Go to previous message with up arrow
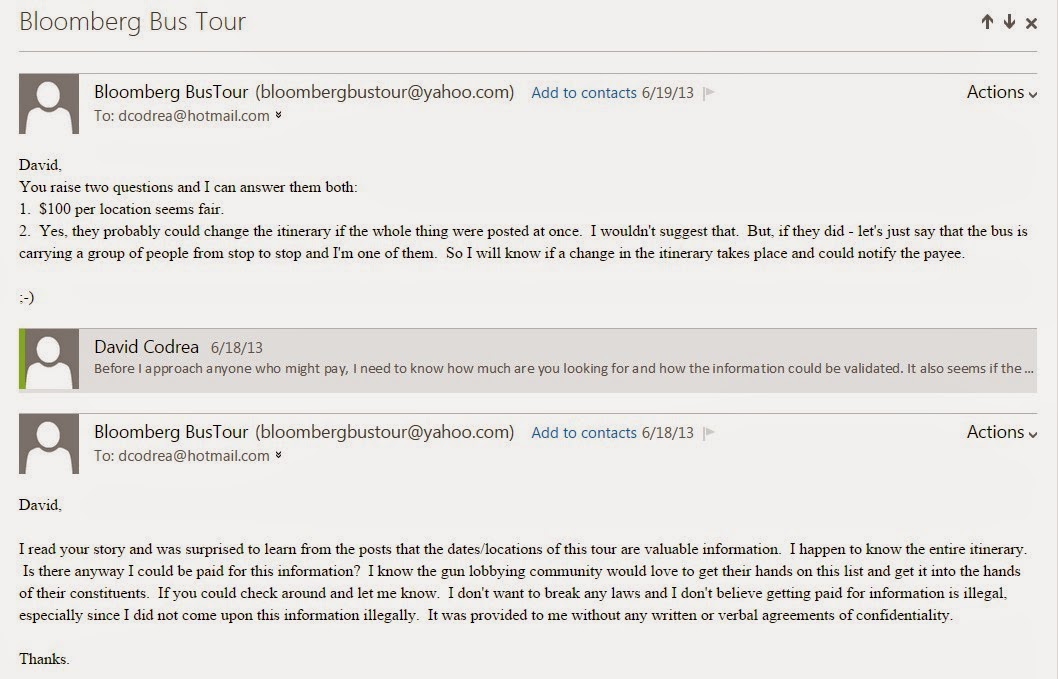 tap(987, 22)
